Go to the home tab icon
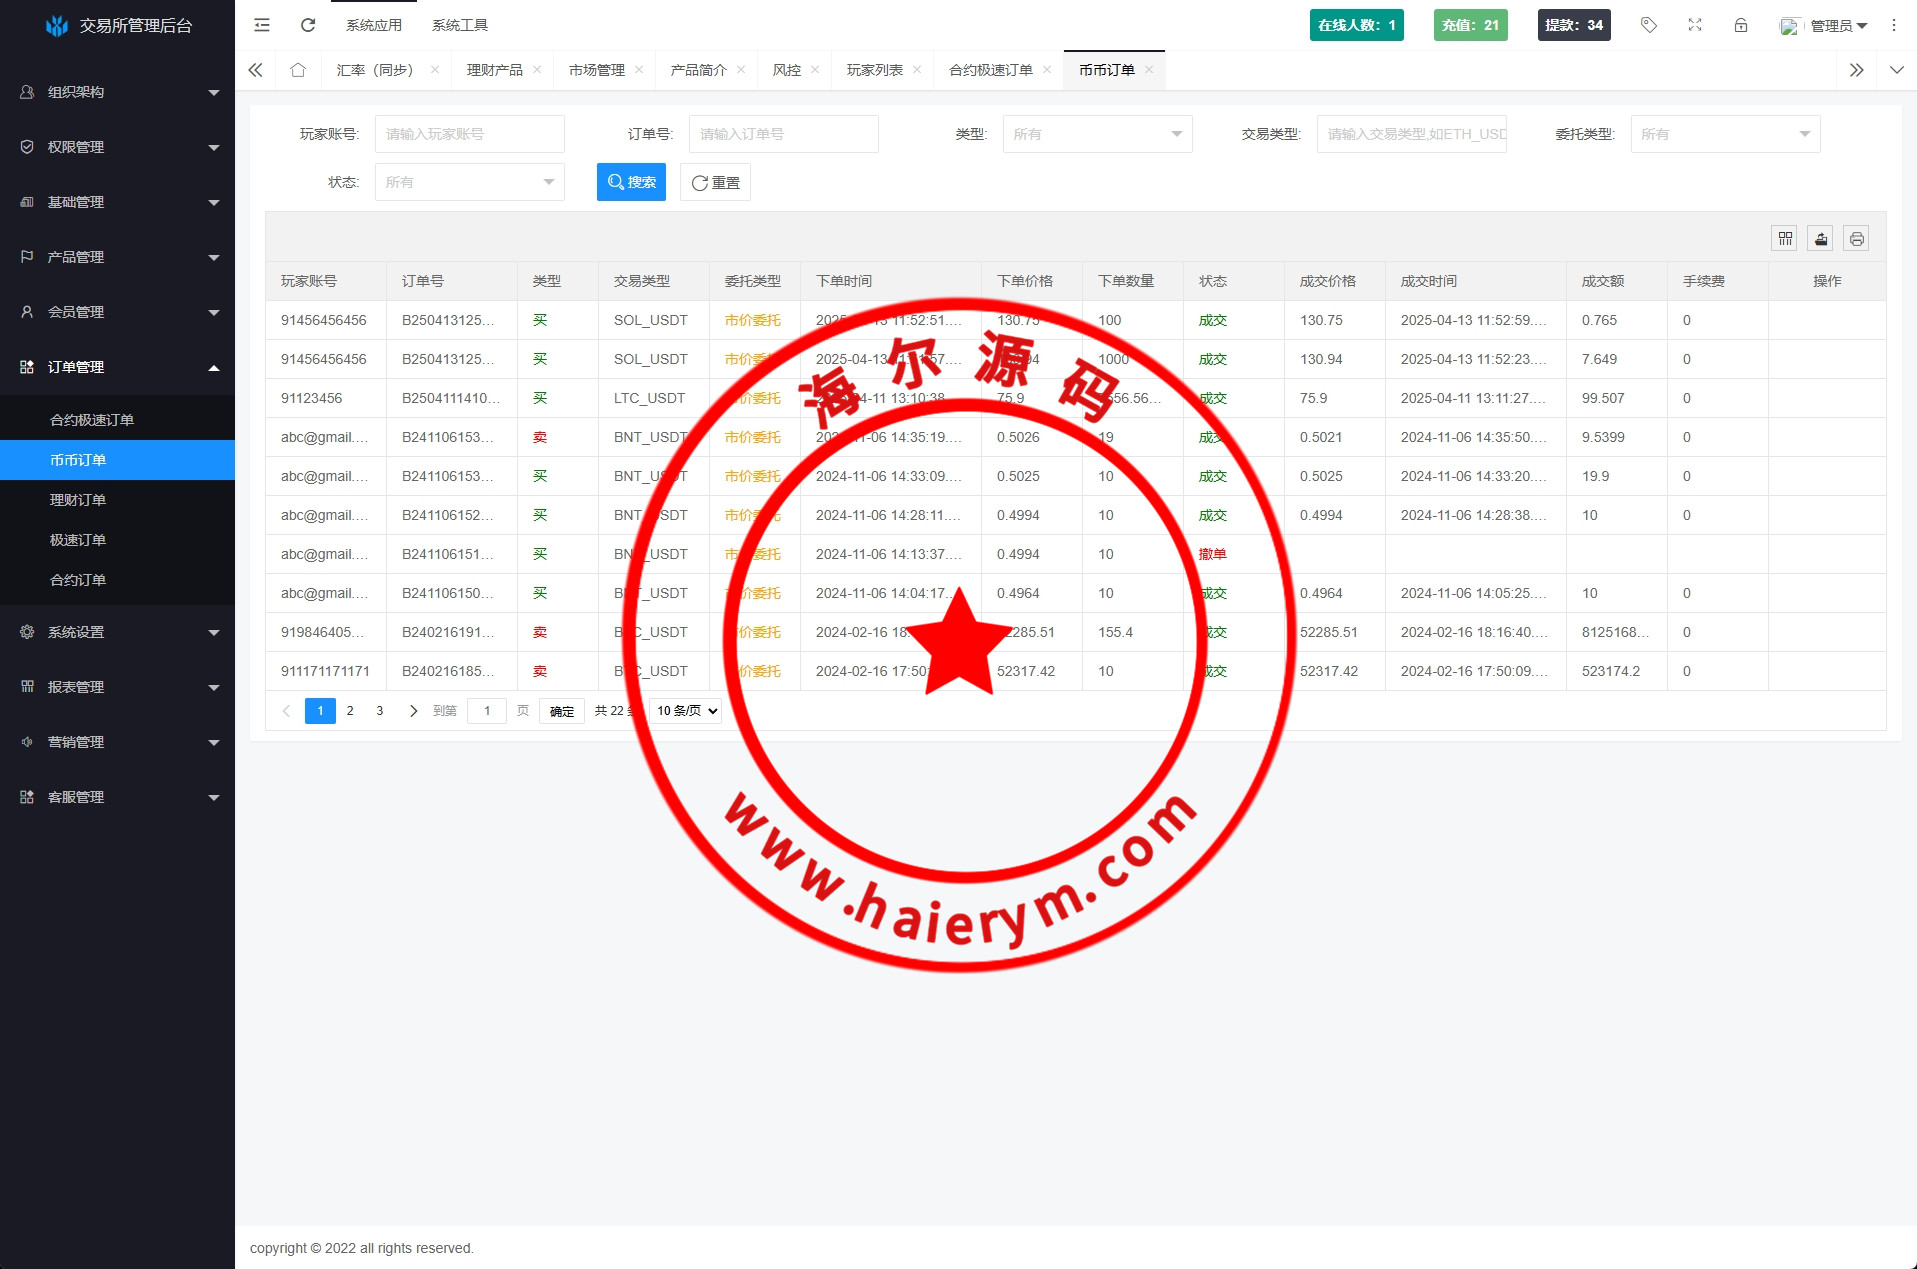The image size is (1917, 1269). click(x=298, y=70)
